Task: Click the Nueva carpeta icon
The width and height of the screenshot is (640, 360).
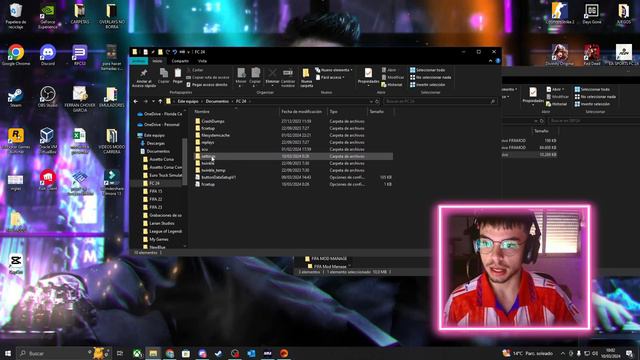Action: pyautogui.click(x=306, y=73)
